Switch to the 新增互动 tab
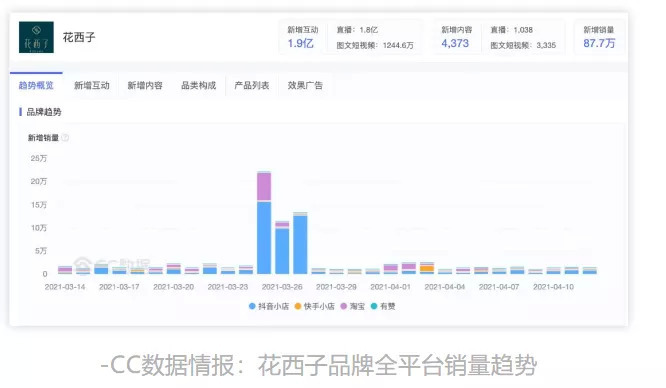The image size is (666, 388). tap(92, 85)
